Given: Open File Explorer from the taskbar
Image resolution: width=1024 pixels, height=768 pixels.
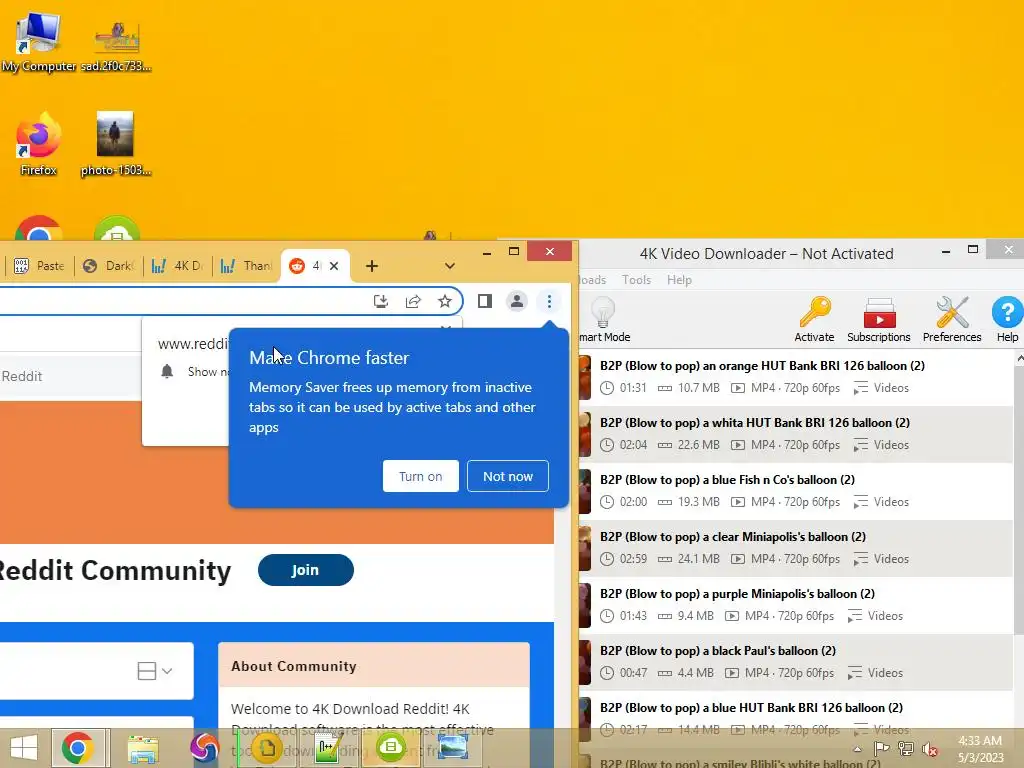Looking at the screenshot, I should tap(143, 749).
